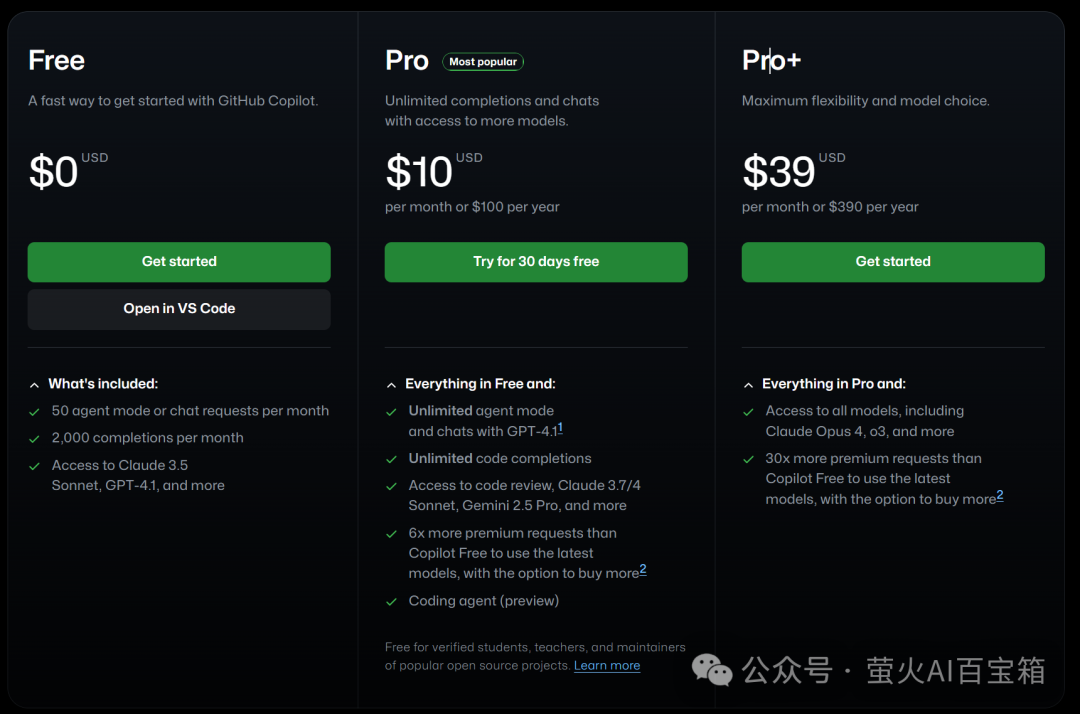Click Get started under the Pro+ plan
This screenshot has width=1080, height=714.
[x=893, y=262]
